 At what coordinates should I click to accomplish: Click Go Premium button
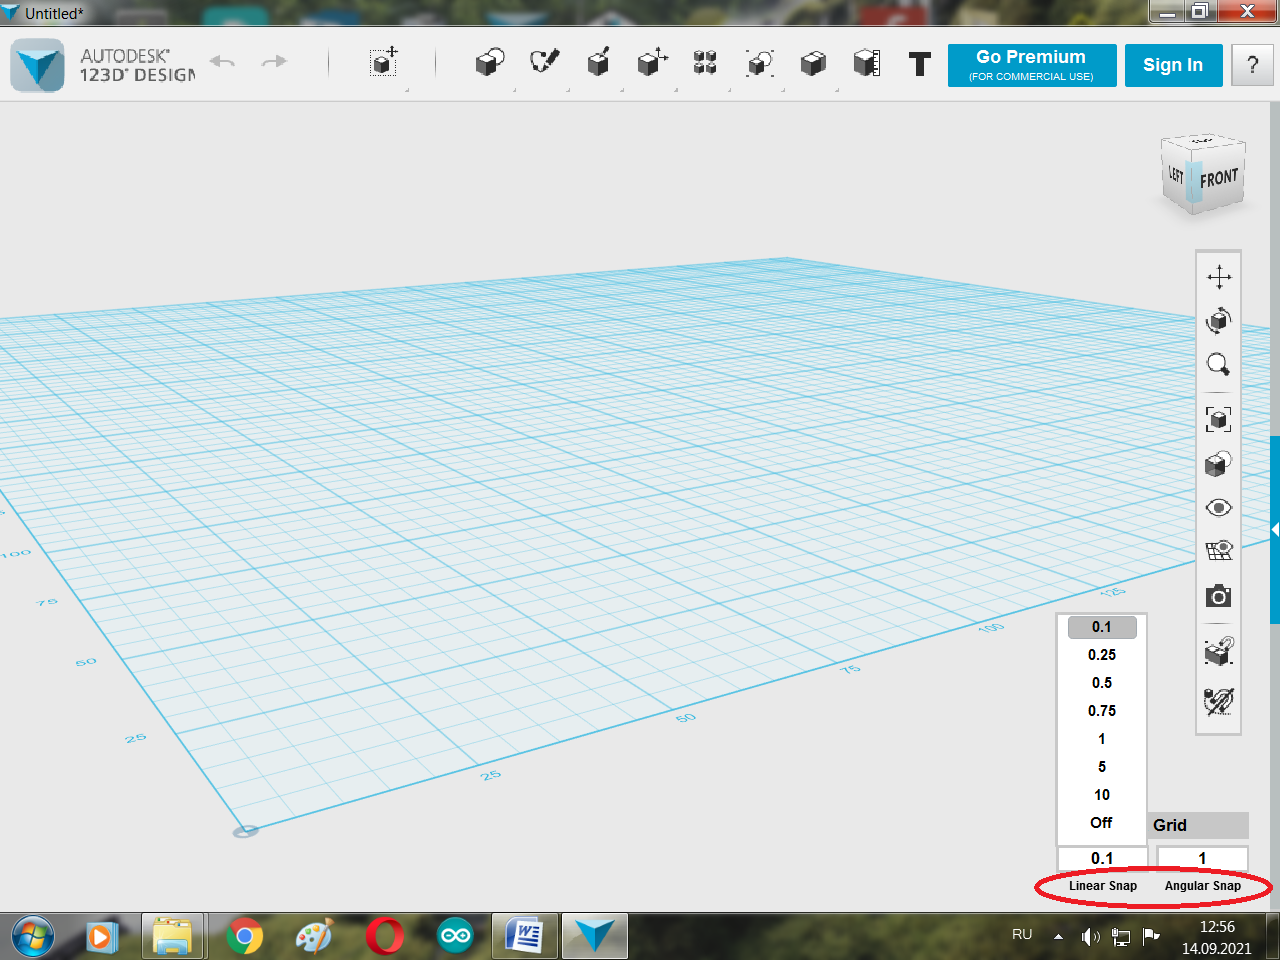tap(1032, 65)
